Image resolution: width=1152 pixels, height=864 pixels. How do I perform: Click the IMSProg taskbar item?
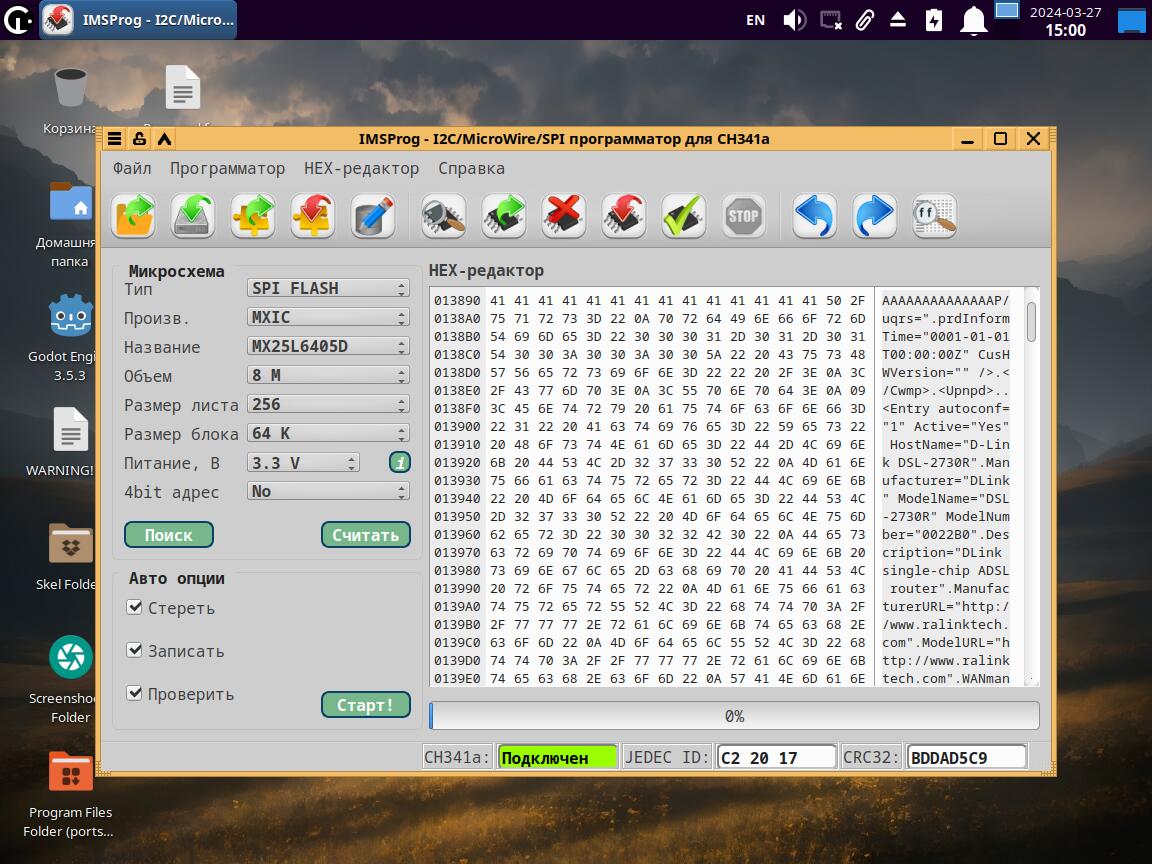coord(138,20)
